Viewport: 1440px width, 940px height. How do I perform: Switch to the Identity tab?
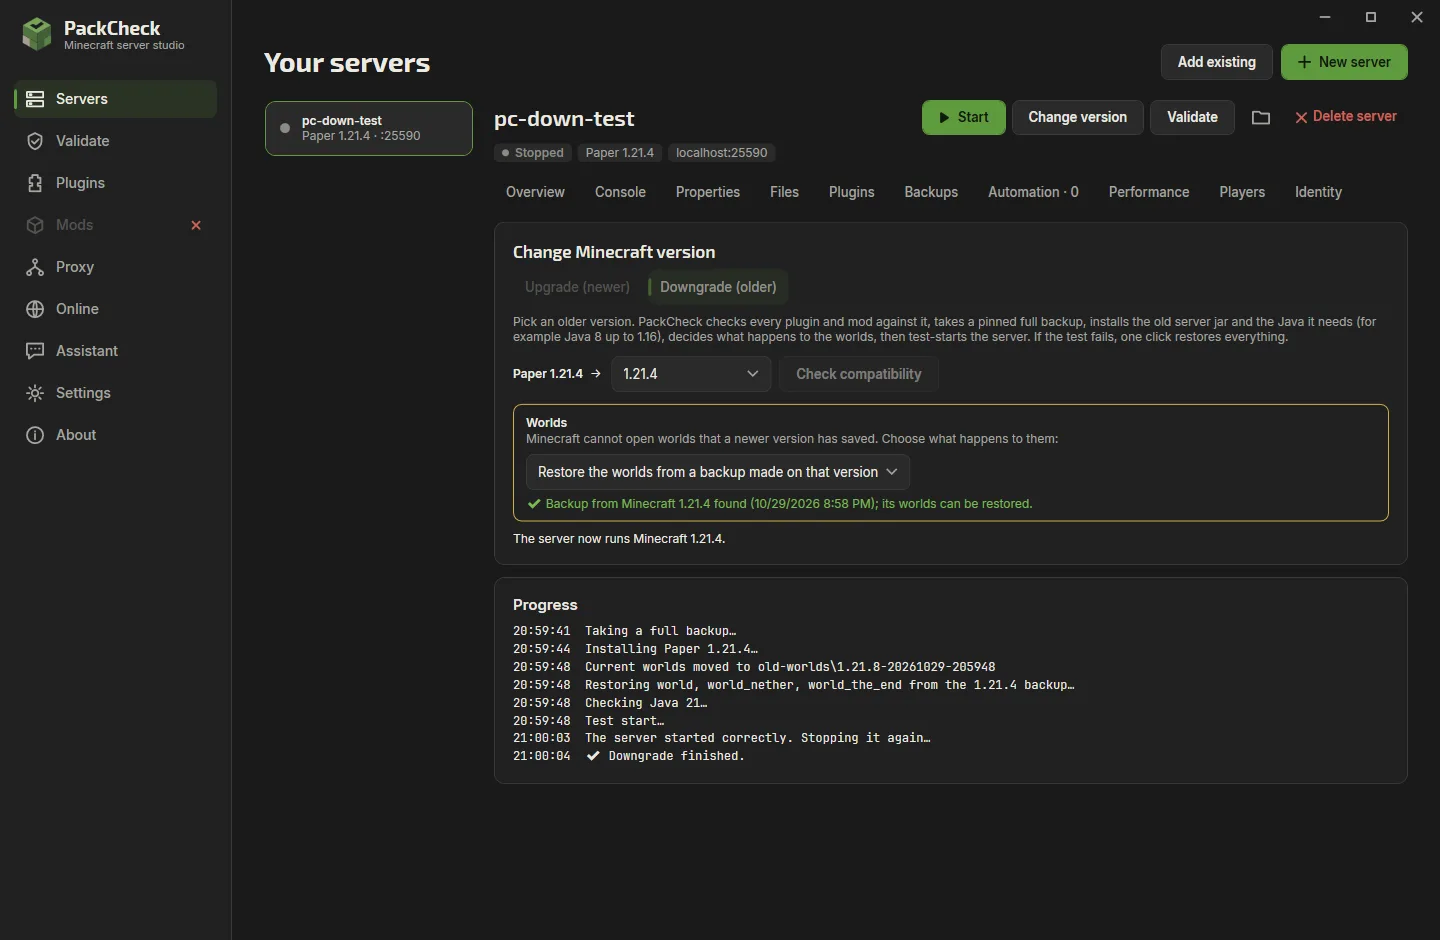coord(1318,192)
